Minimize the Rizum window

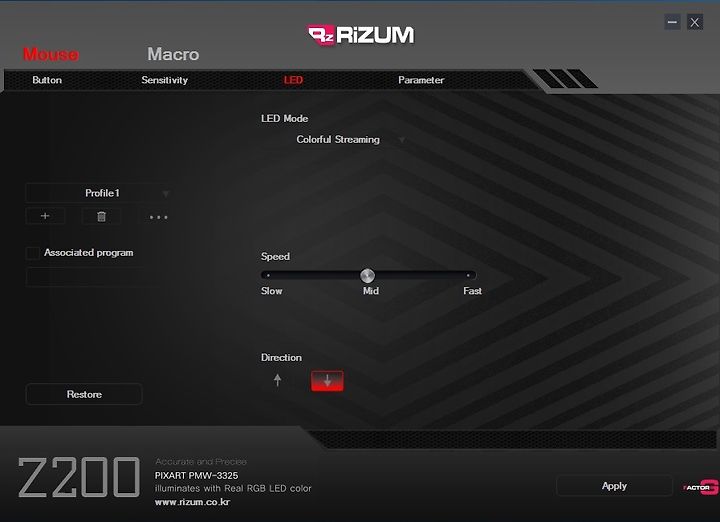(672, 22)
